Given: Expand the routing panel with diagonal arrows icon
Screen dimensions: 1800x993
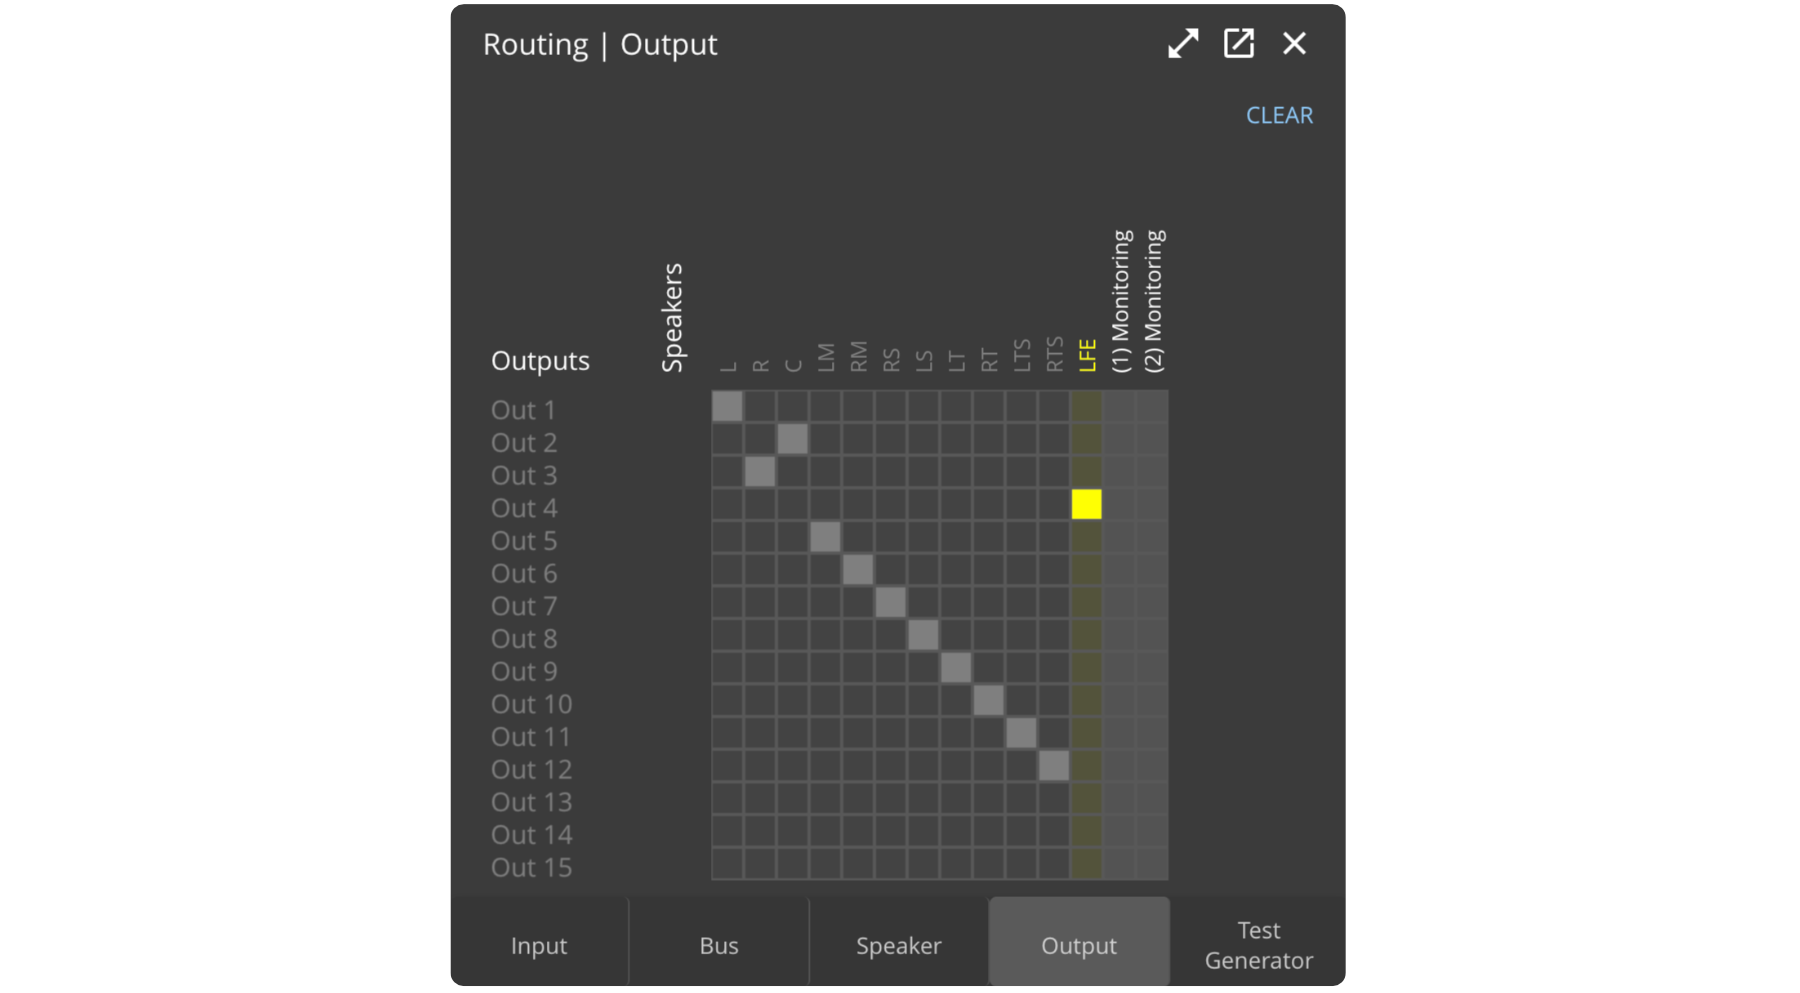Looking at the screenshot, I should click(x=1183, y=44).
